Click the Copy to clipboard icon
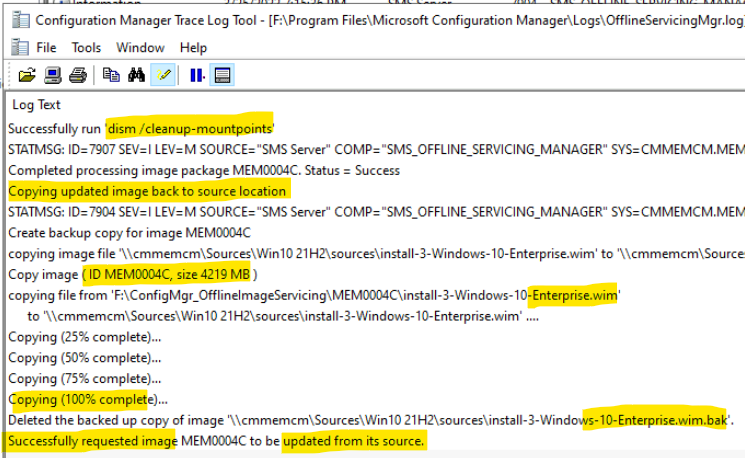Screen dimensions: 745x458 111,75
